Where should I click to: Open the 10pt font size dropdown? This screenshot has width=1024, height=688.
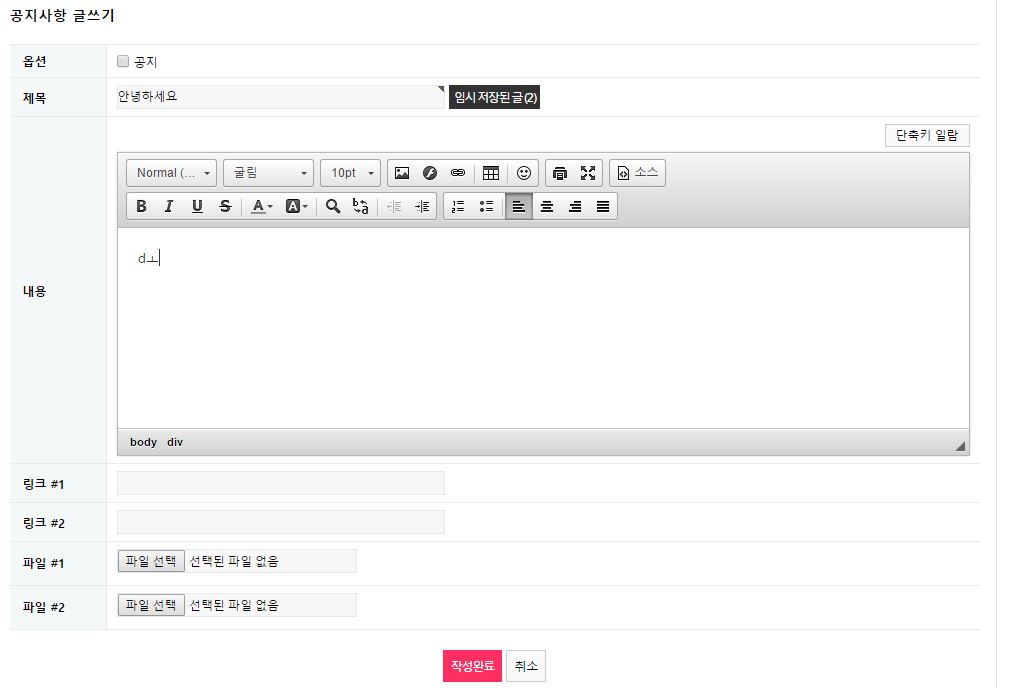click(x=351, y=173)
